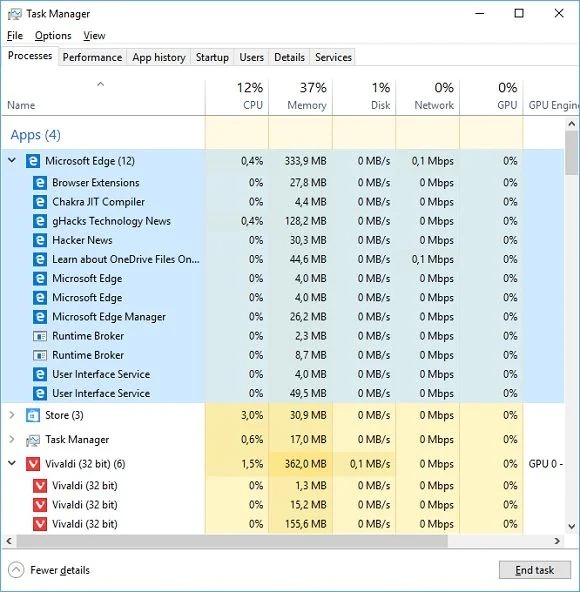Switch to the Services tab
The width and height of the screenshot is (580, 592).
pos(333,57)
